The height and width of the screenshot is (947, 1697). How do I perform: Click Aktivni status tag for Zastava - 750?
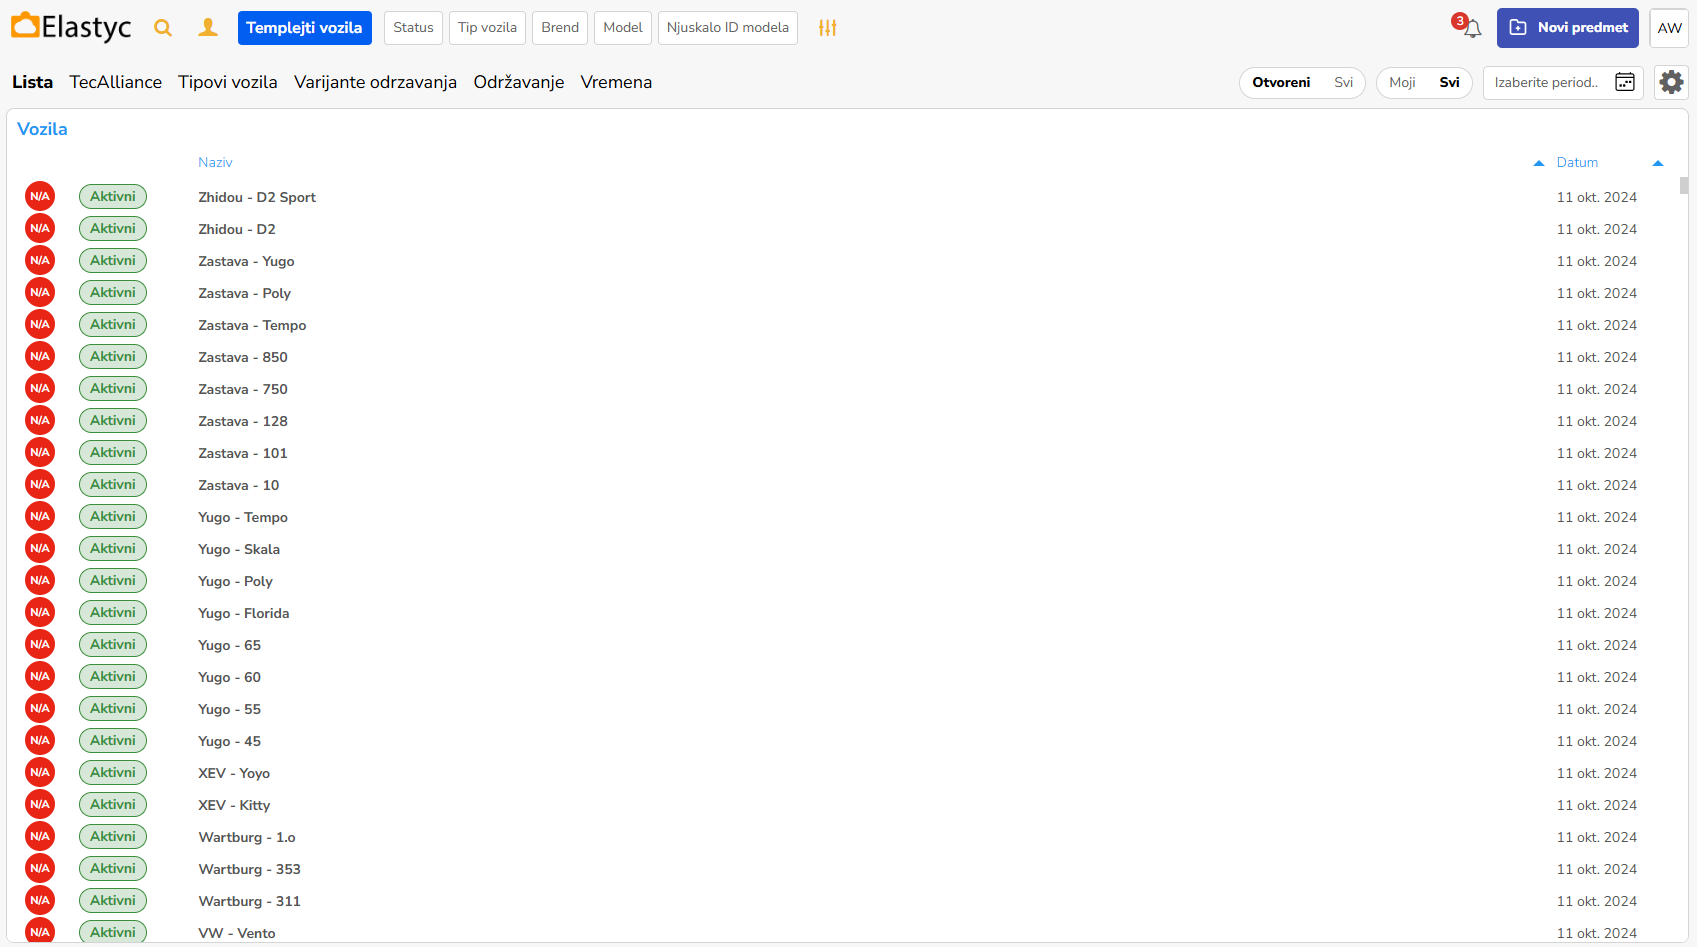click(113, 389)
